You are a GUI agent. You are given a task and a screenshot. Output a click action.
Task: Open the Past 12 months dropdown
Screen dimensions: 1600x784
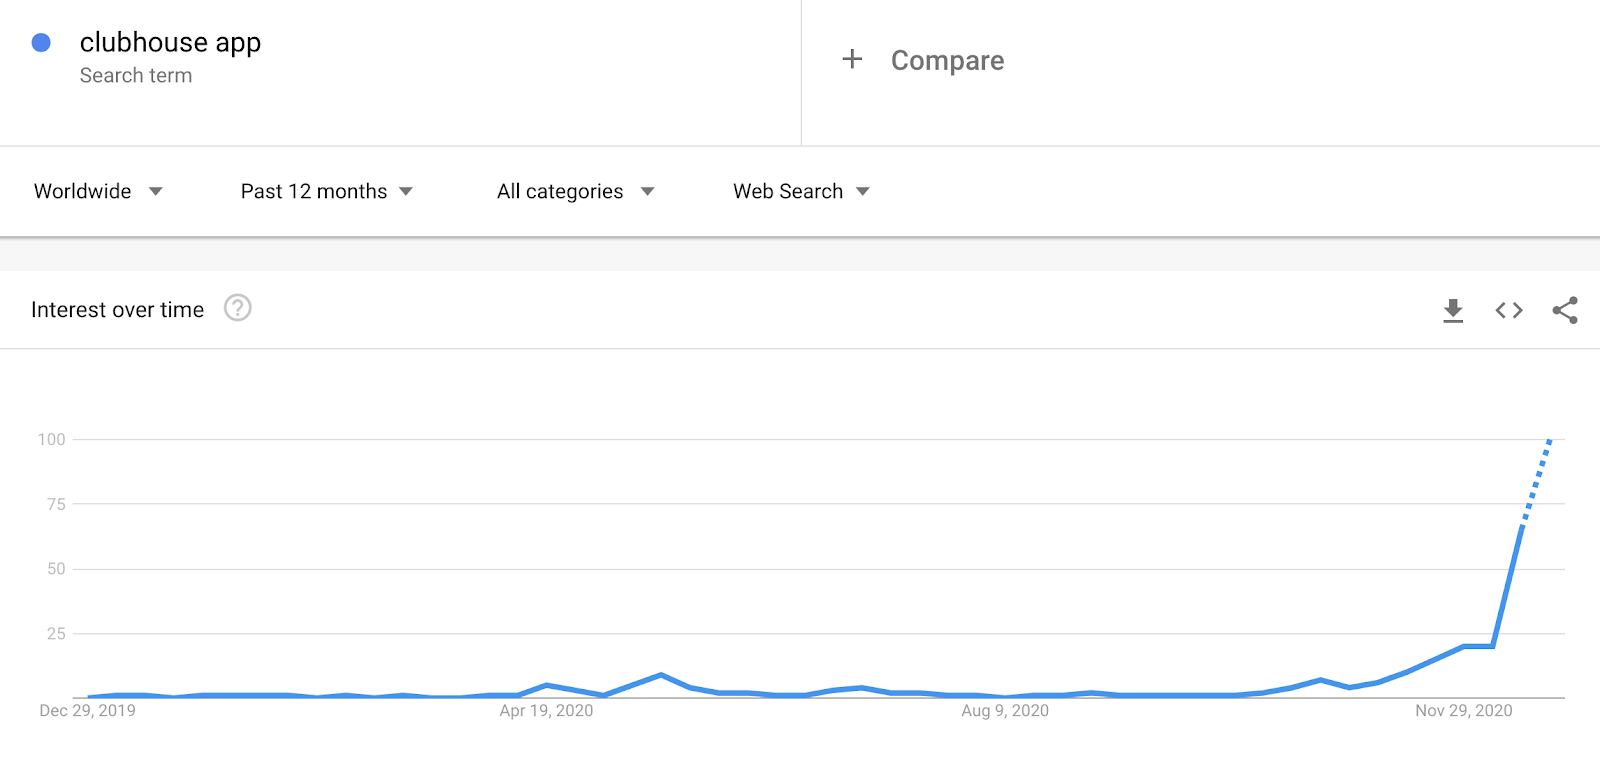(326, 191)
